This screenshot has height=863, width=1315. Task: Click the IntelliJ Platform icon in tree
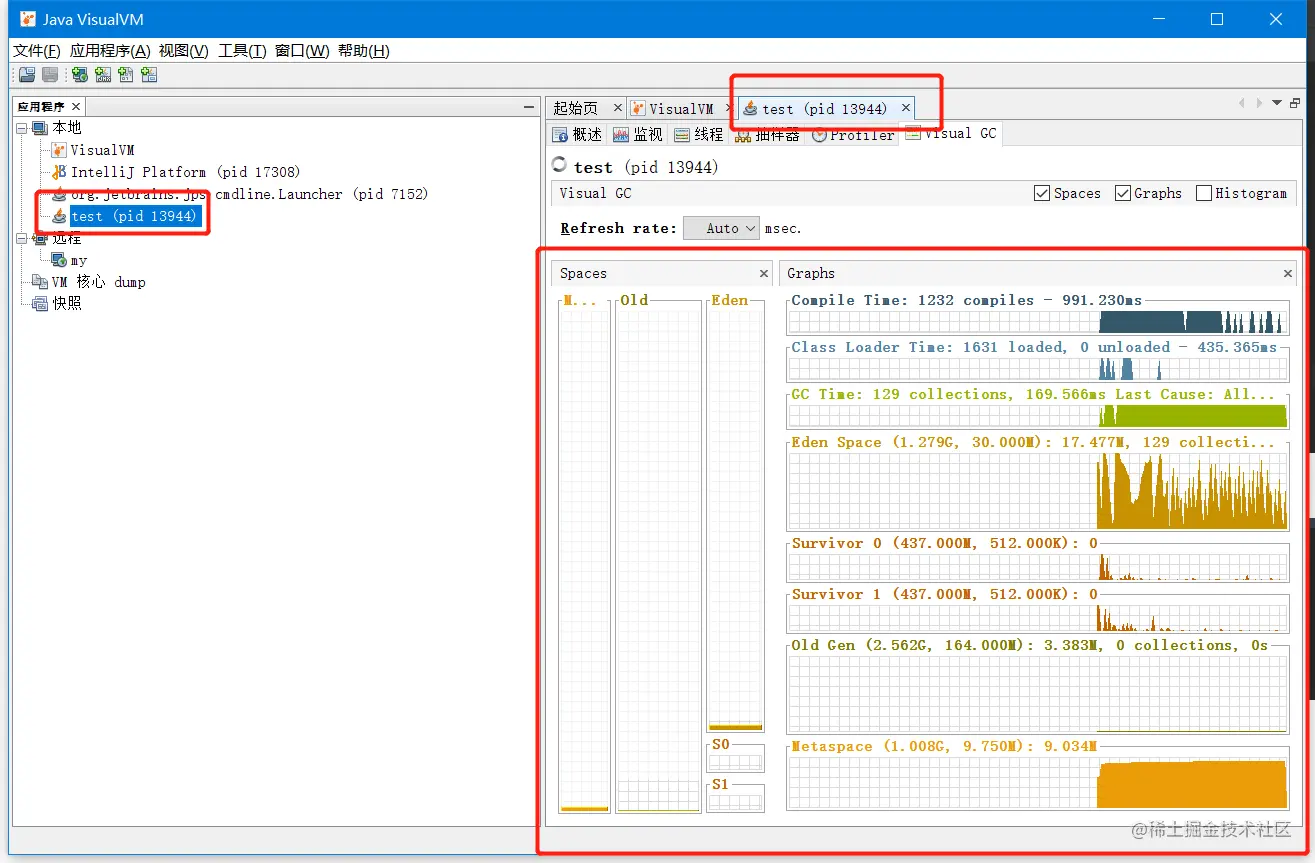click(x=59, y=172)
